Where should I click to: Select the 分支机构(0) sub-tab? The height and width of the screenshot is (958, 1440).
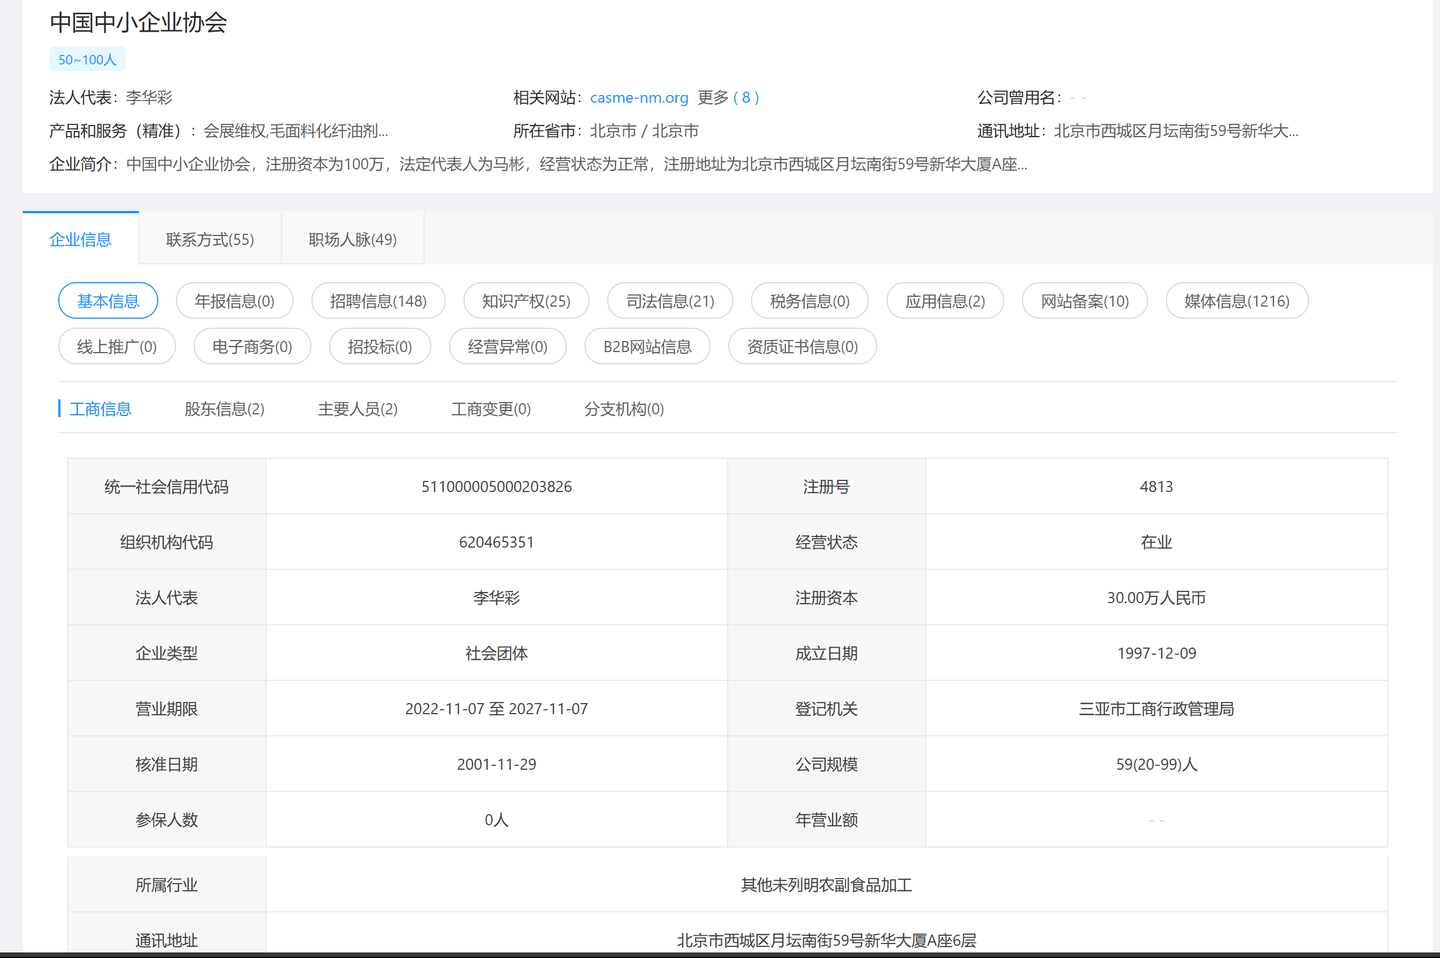point(624,409)
